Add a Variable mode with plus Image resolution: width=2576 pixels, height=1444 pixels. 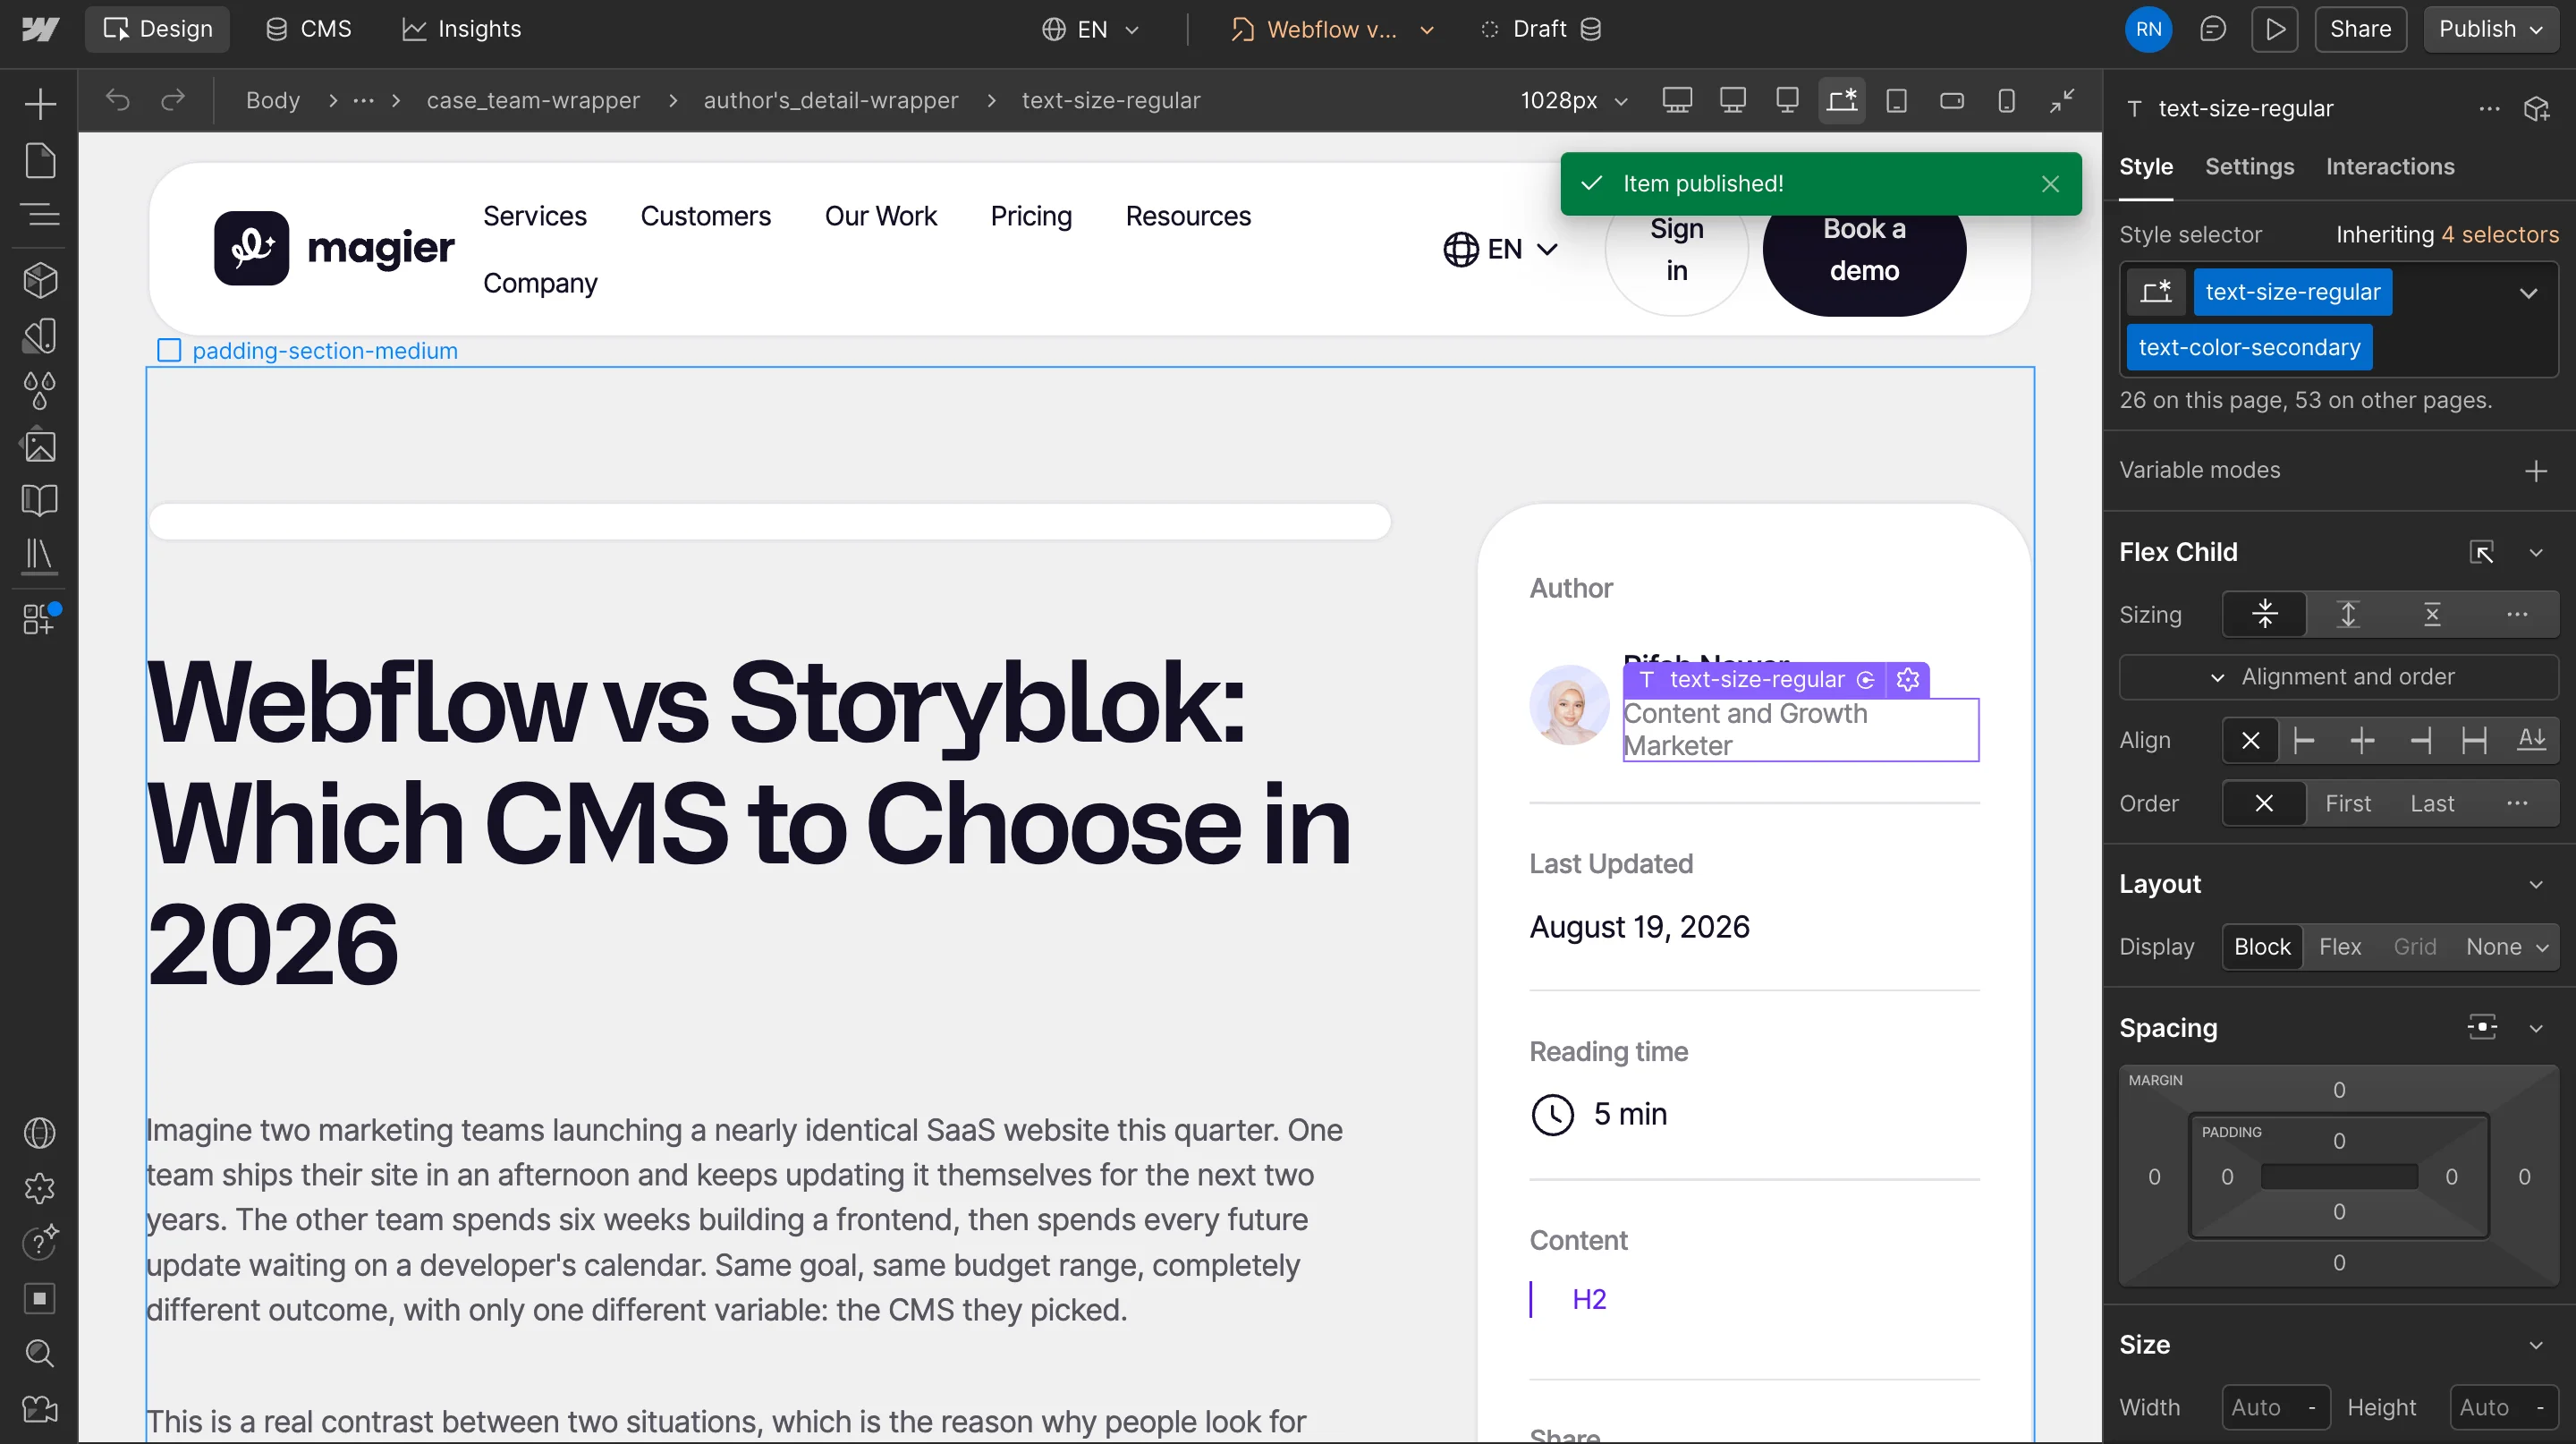[2536, 471]
